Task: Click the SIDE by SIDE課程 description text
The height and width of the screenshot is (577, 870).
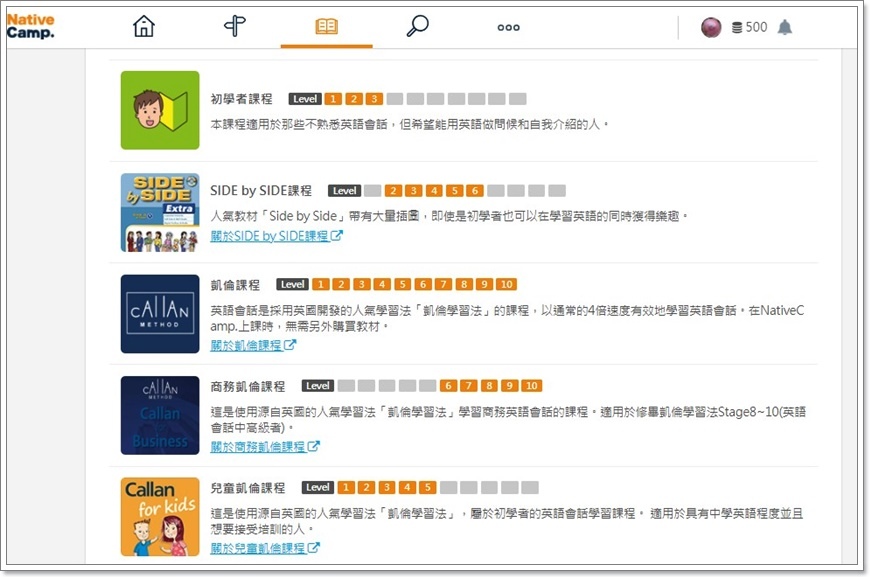Action: point(449,216)
